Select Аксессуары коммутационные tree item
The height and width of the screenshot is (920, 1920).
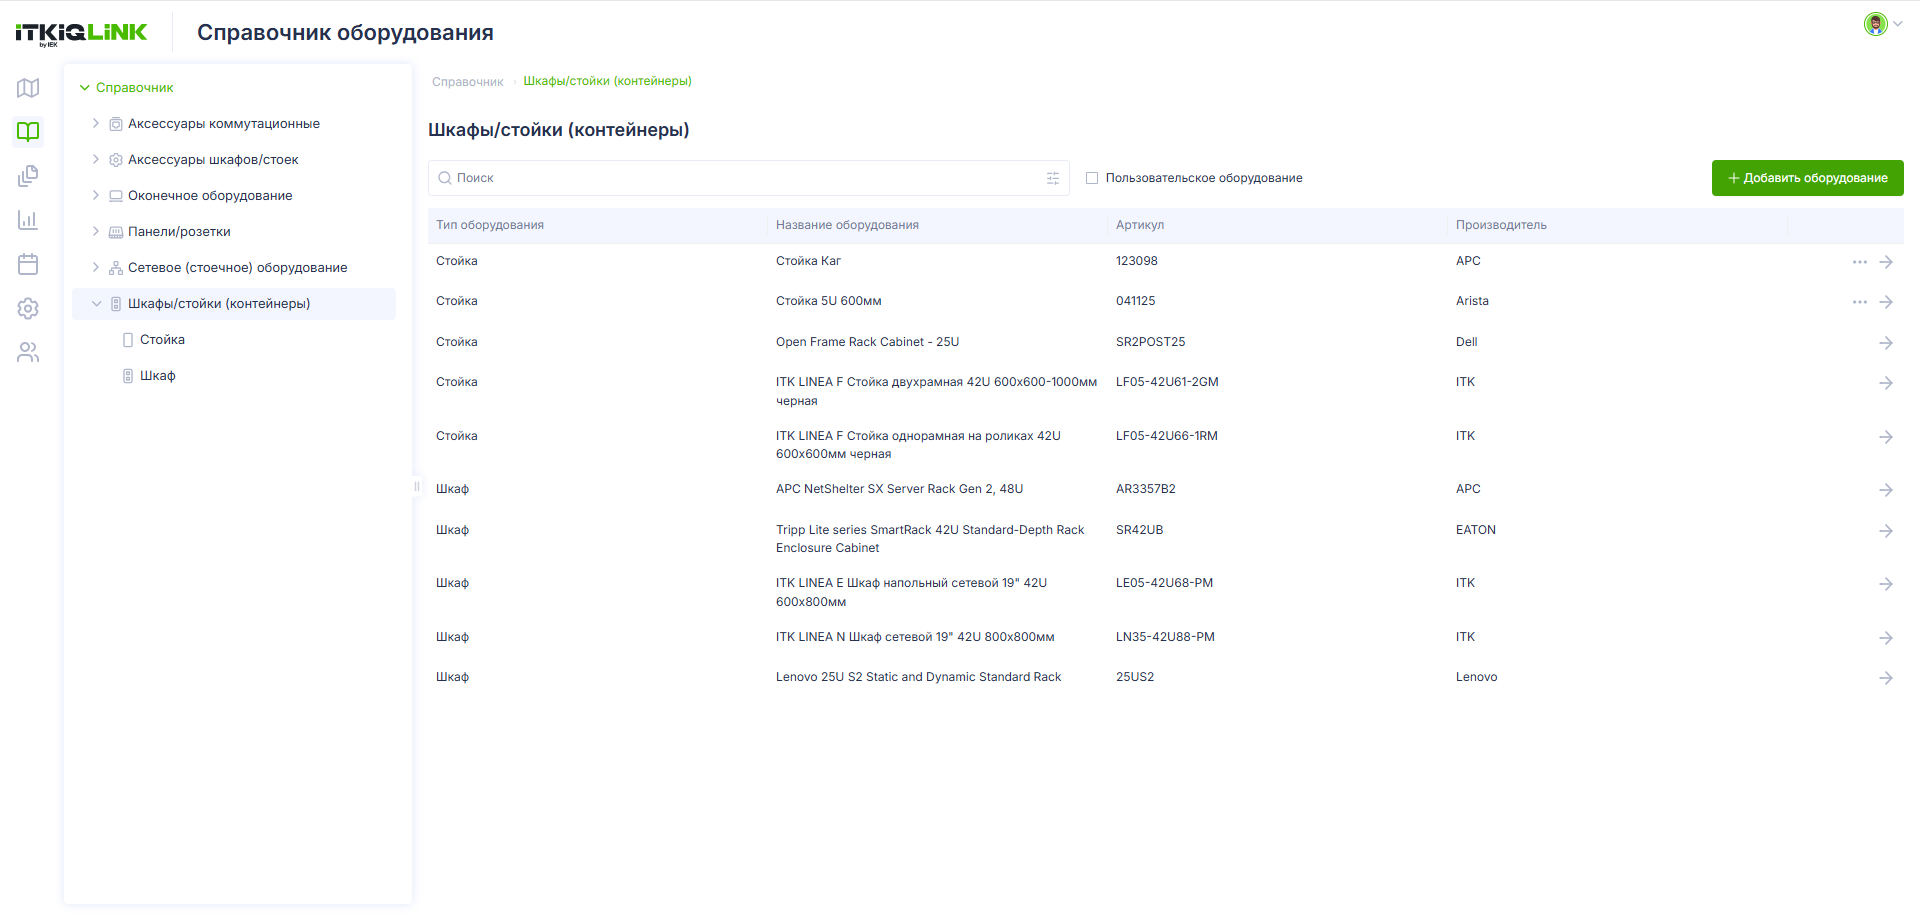tap(224, 124)
